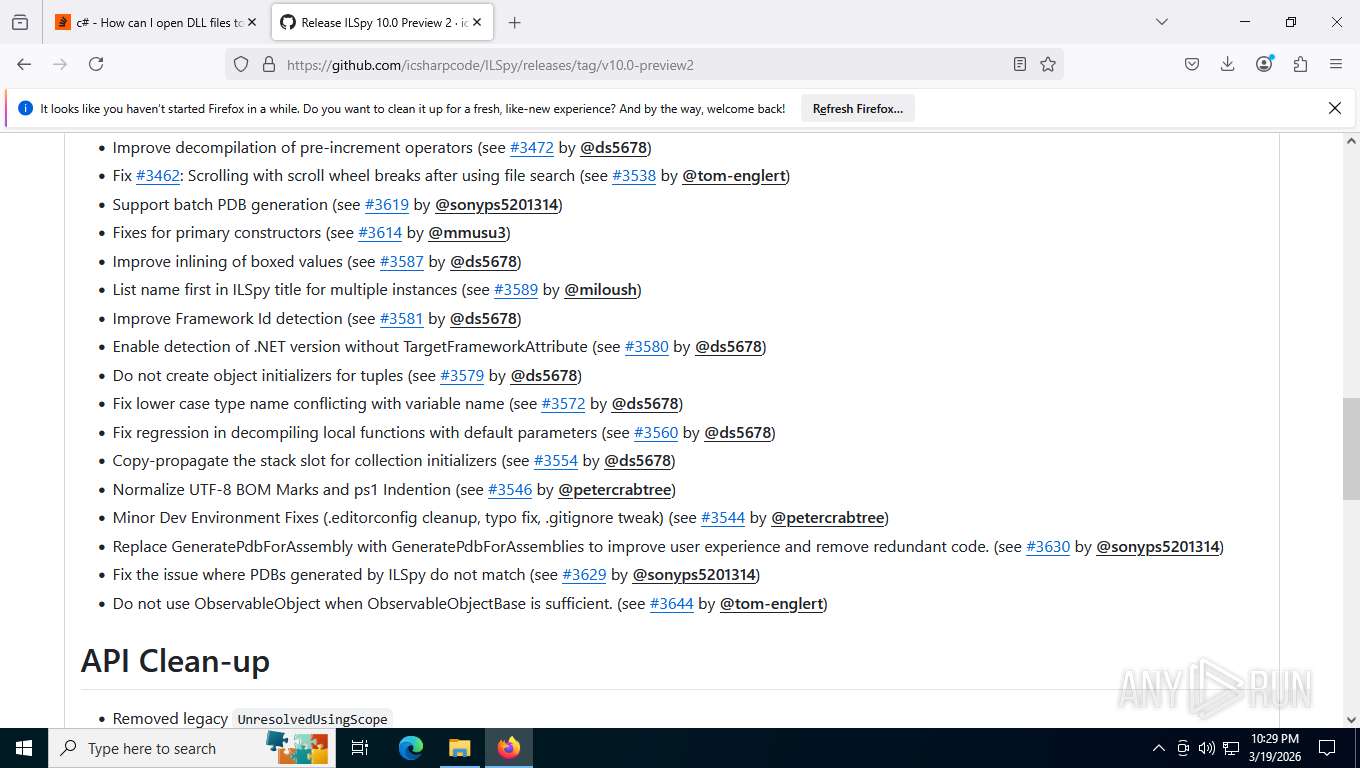Image resolution: width=1360 pixels, height=768 pixels.
Task: Open pull request #3538 link
Action: click(x=634, y=175)
